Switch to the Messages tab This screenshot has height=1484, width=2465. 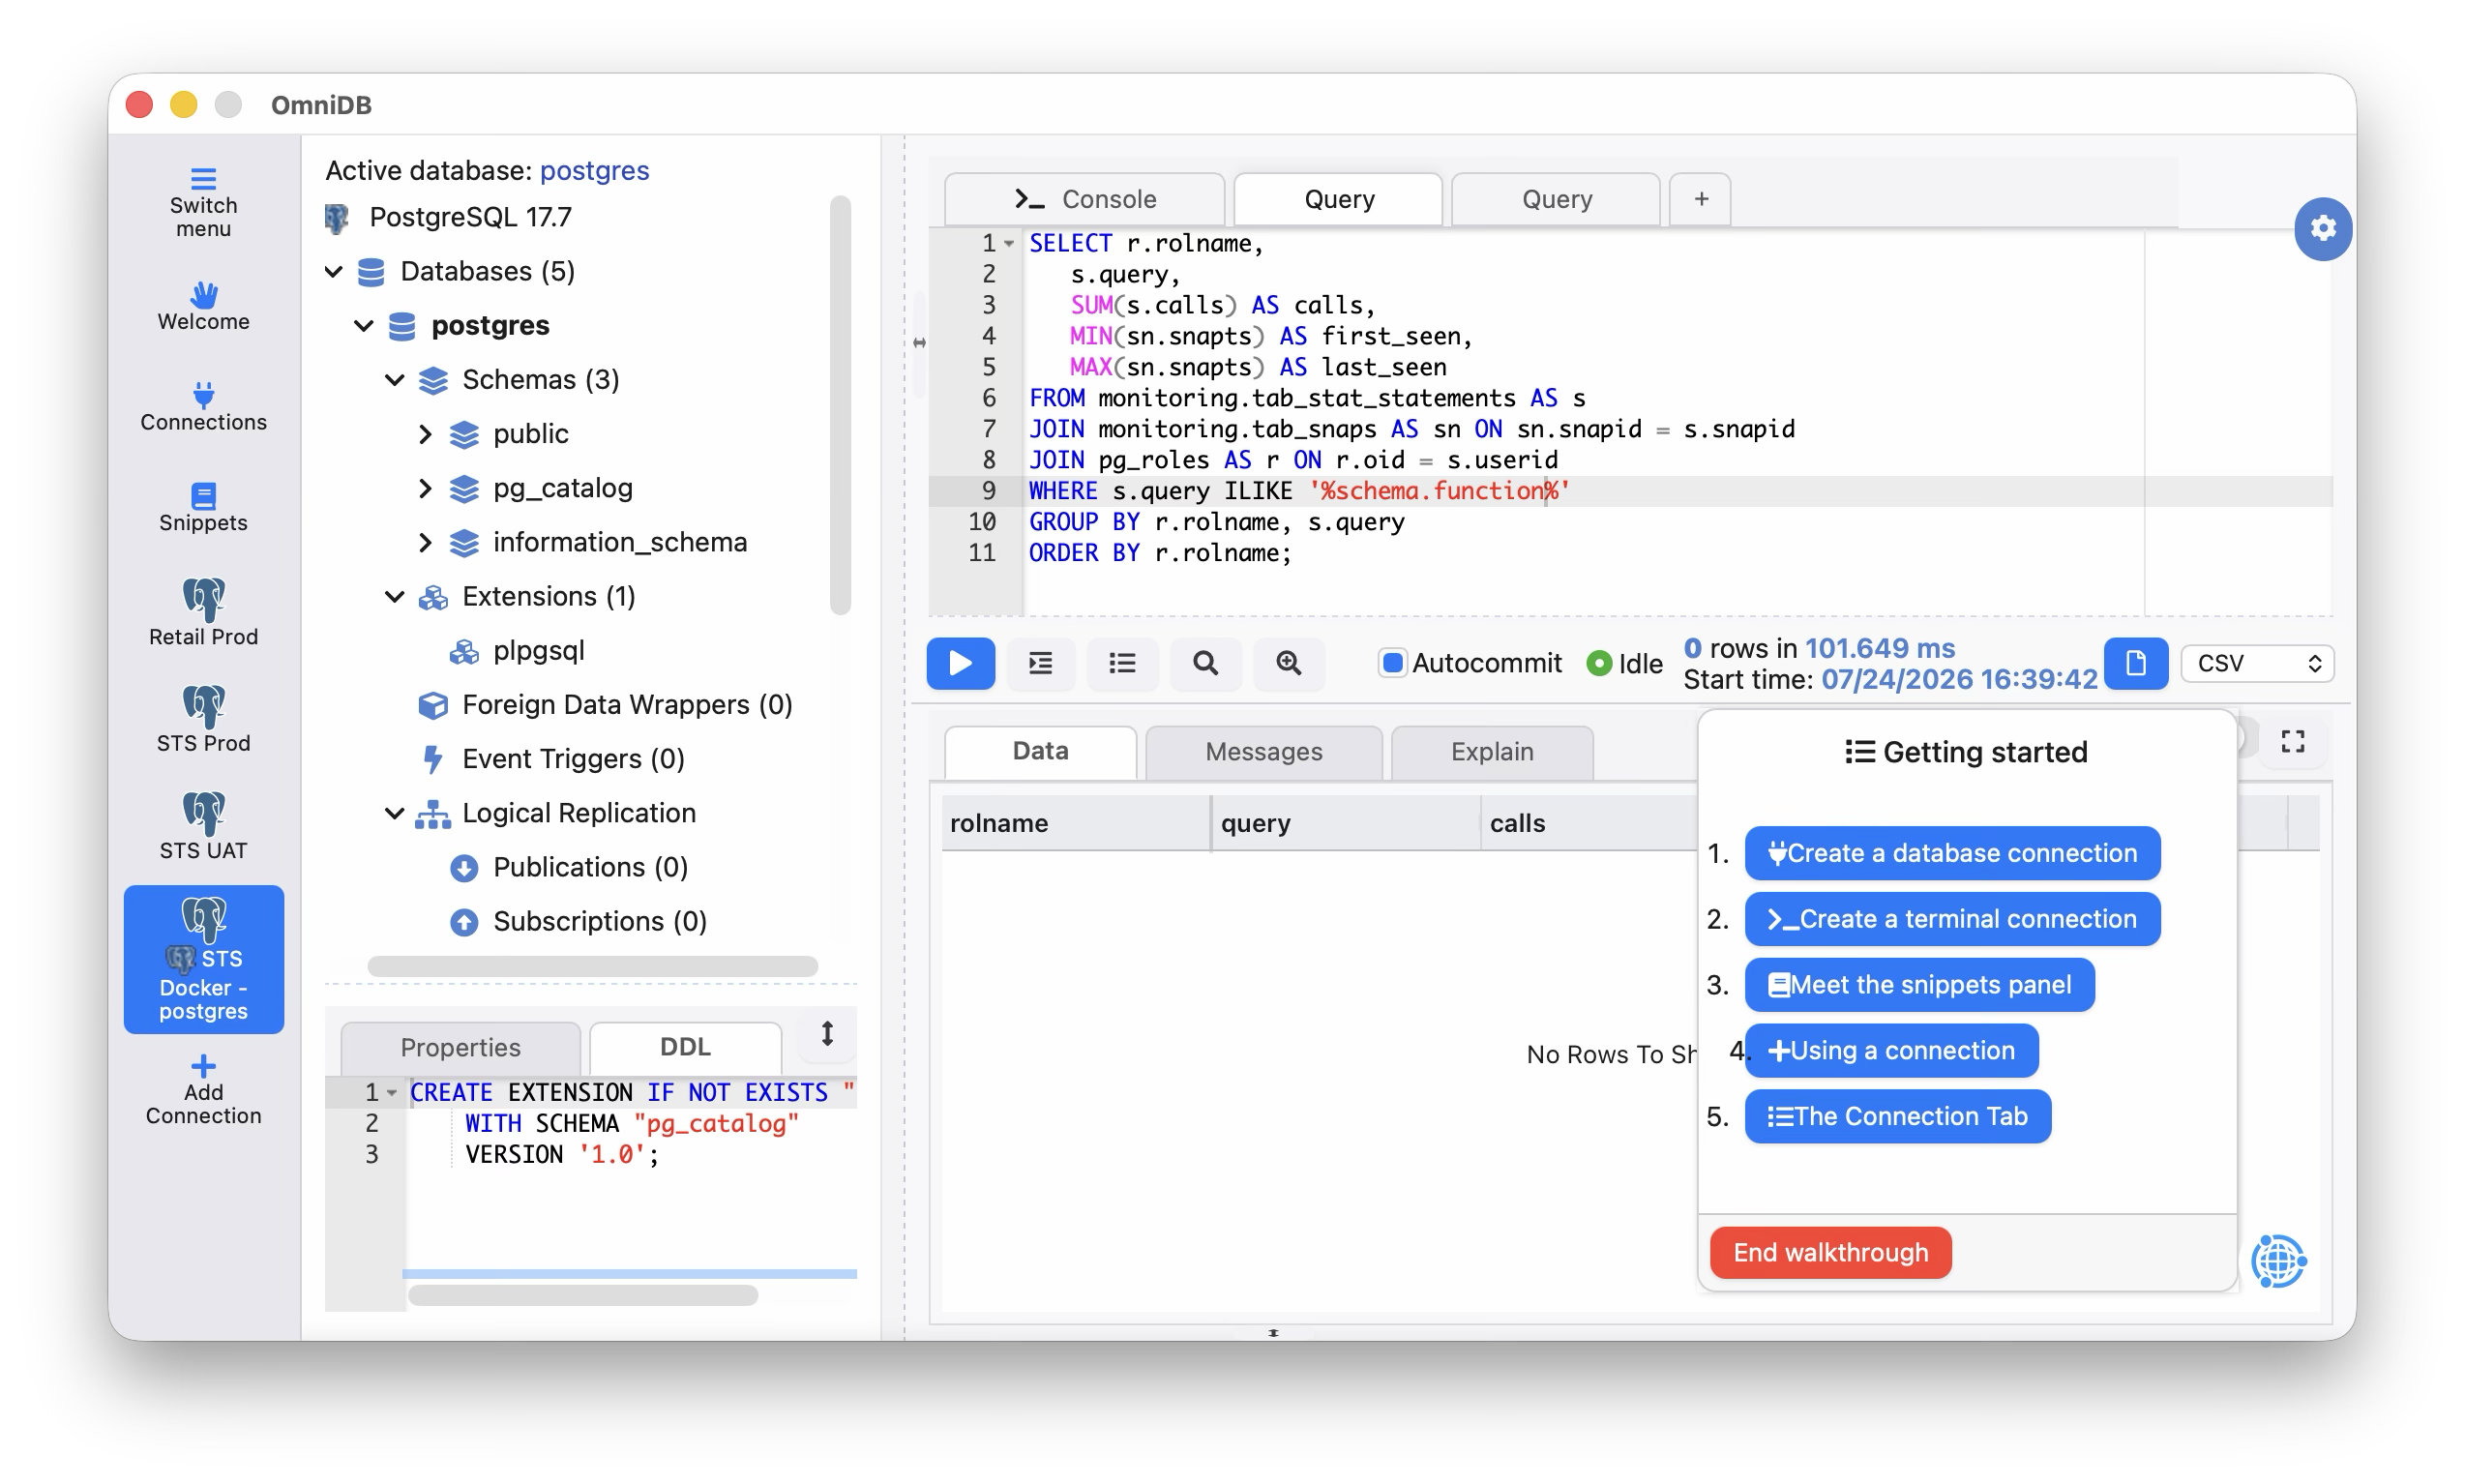1263,752
